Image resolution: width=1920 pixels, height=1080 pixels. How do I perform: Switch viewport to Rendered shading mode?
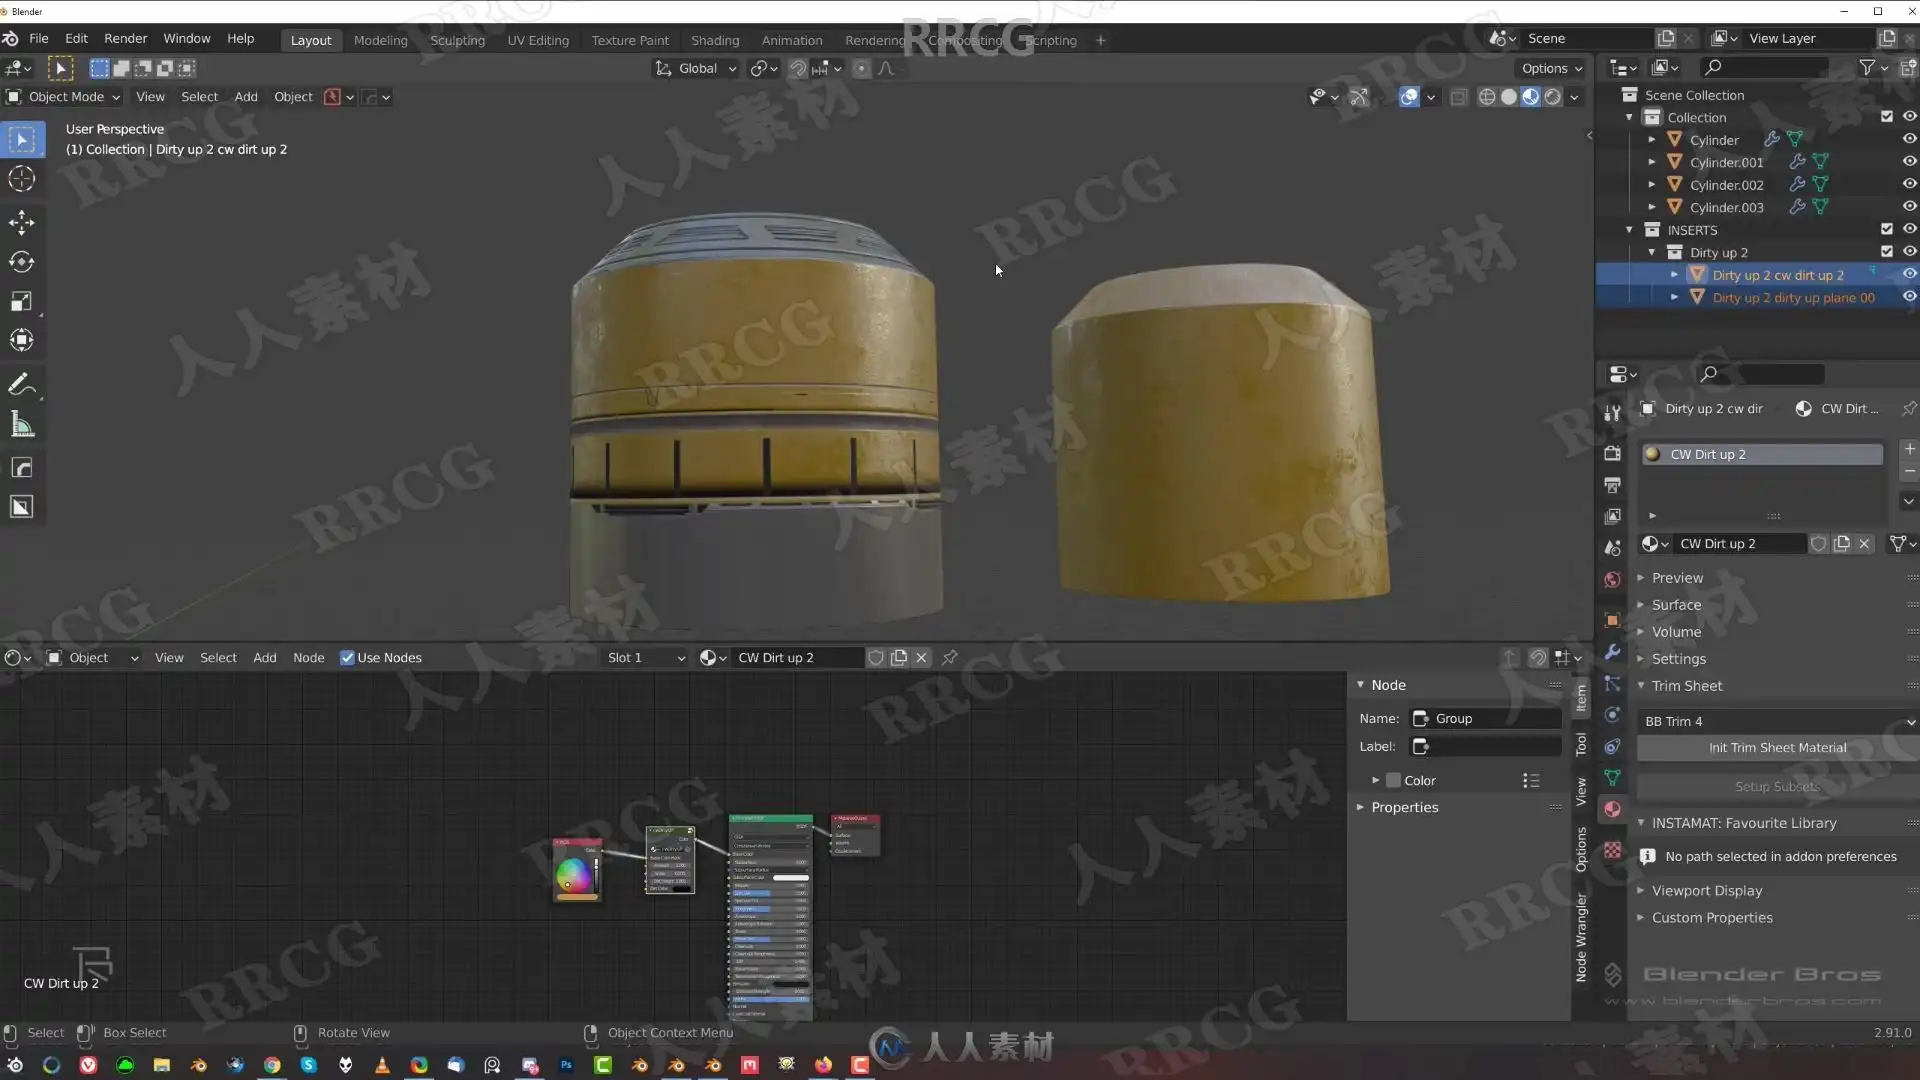pyautogui.click(x=1552, y=97)
